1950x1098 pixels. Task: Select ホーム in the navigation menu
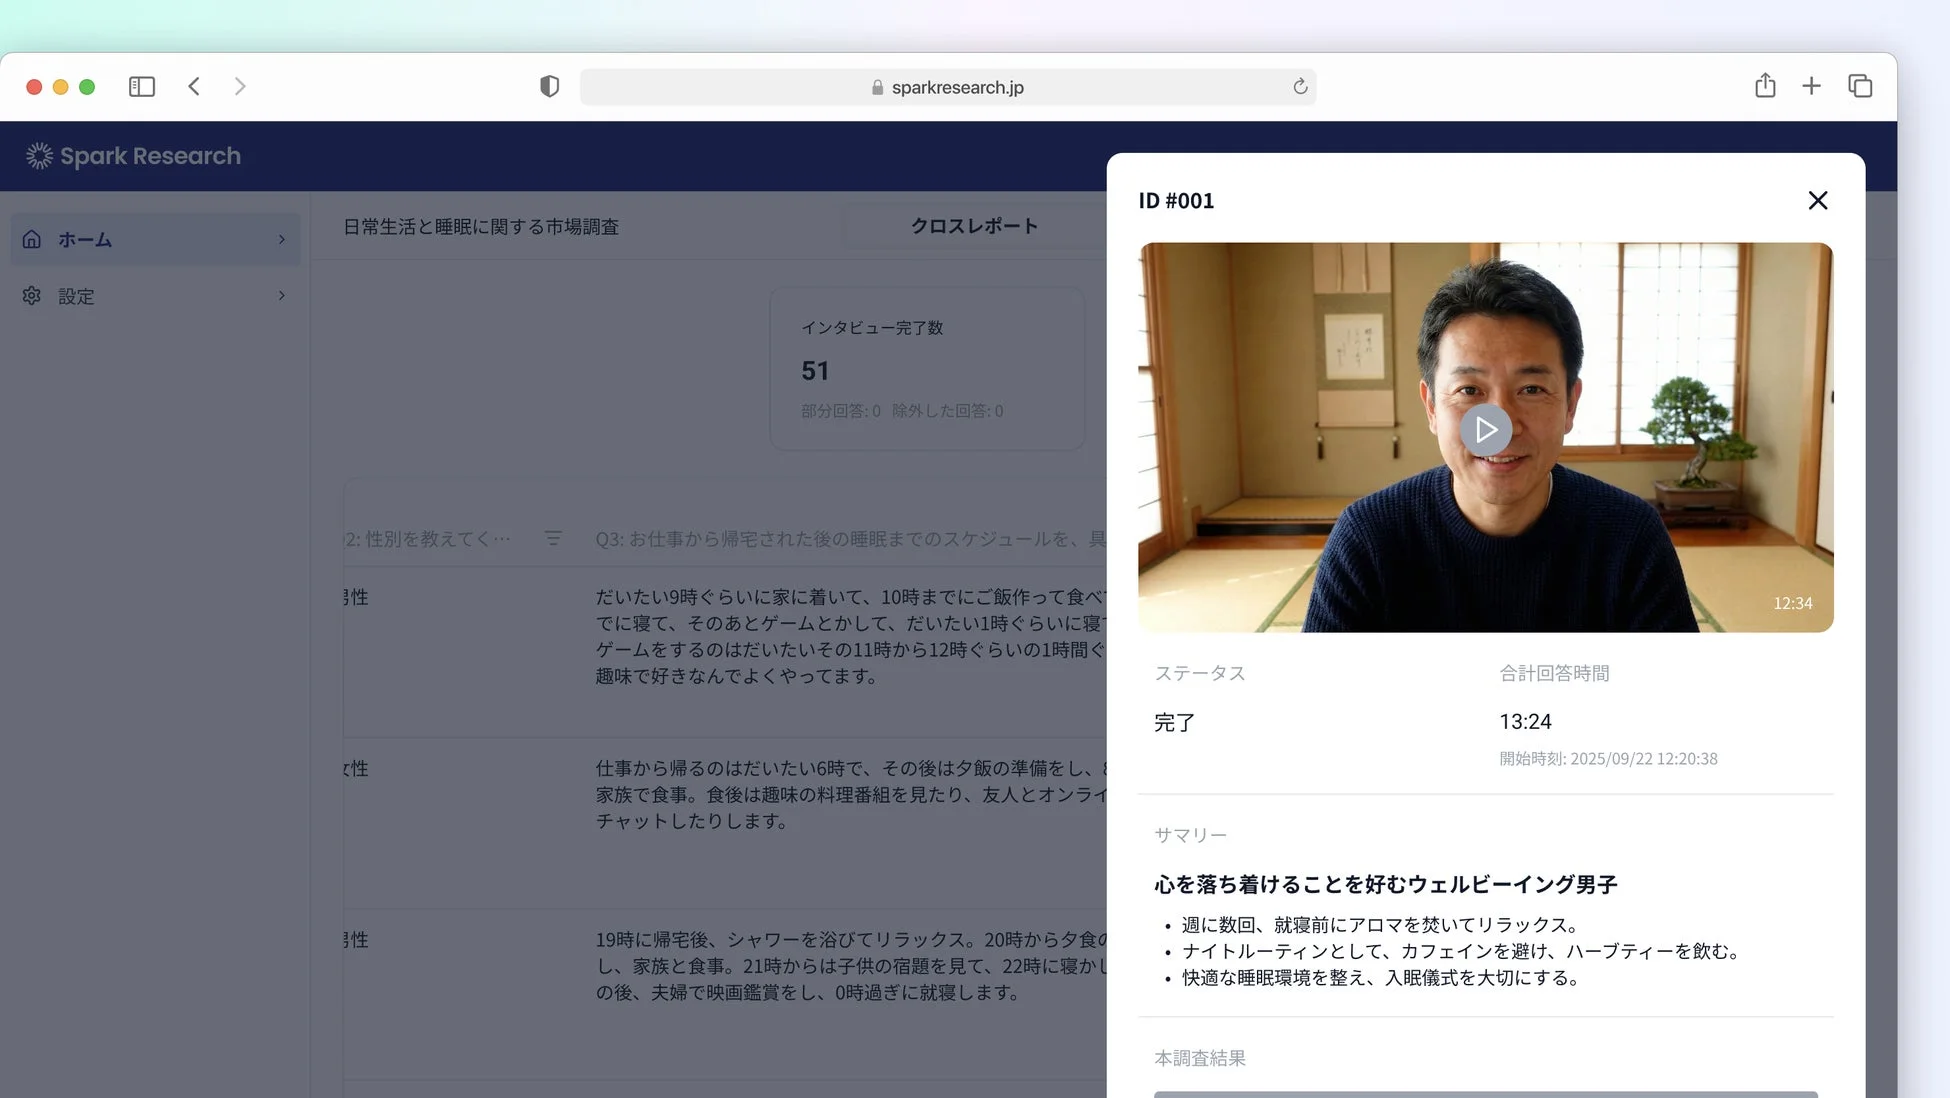click(x=85, y=239)
